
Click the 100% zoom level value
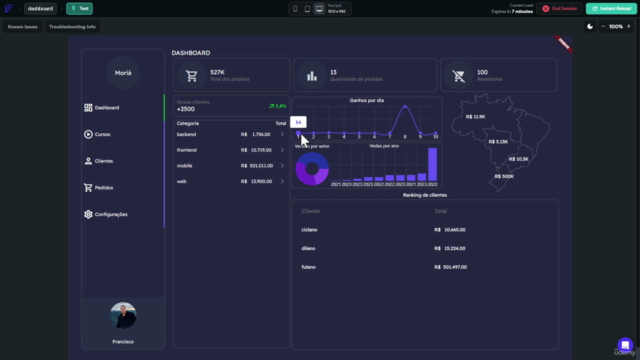(616, 27)
